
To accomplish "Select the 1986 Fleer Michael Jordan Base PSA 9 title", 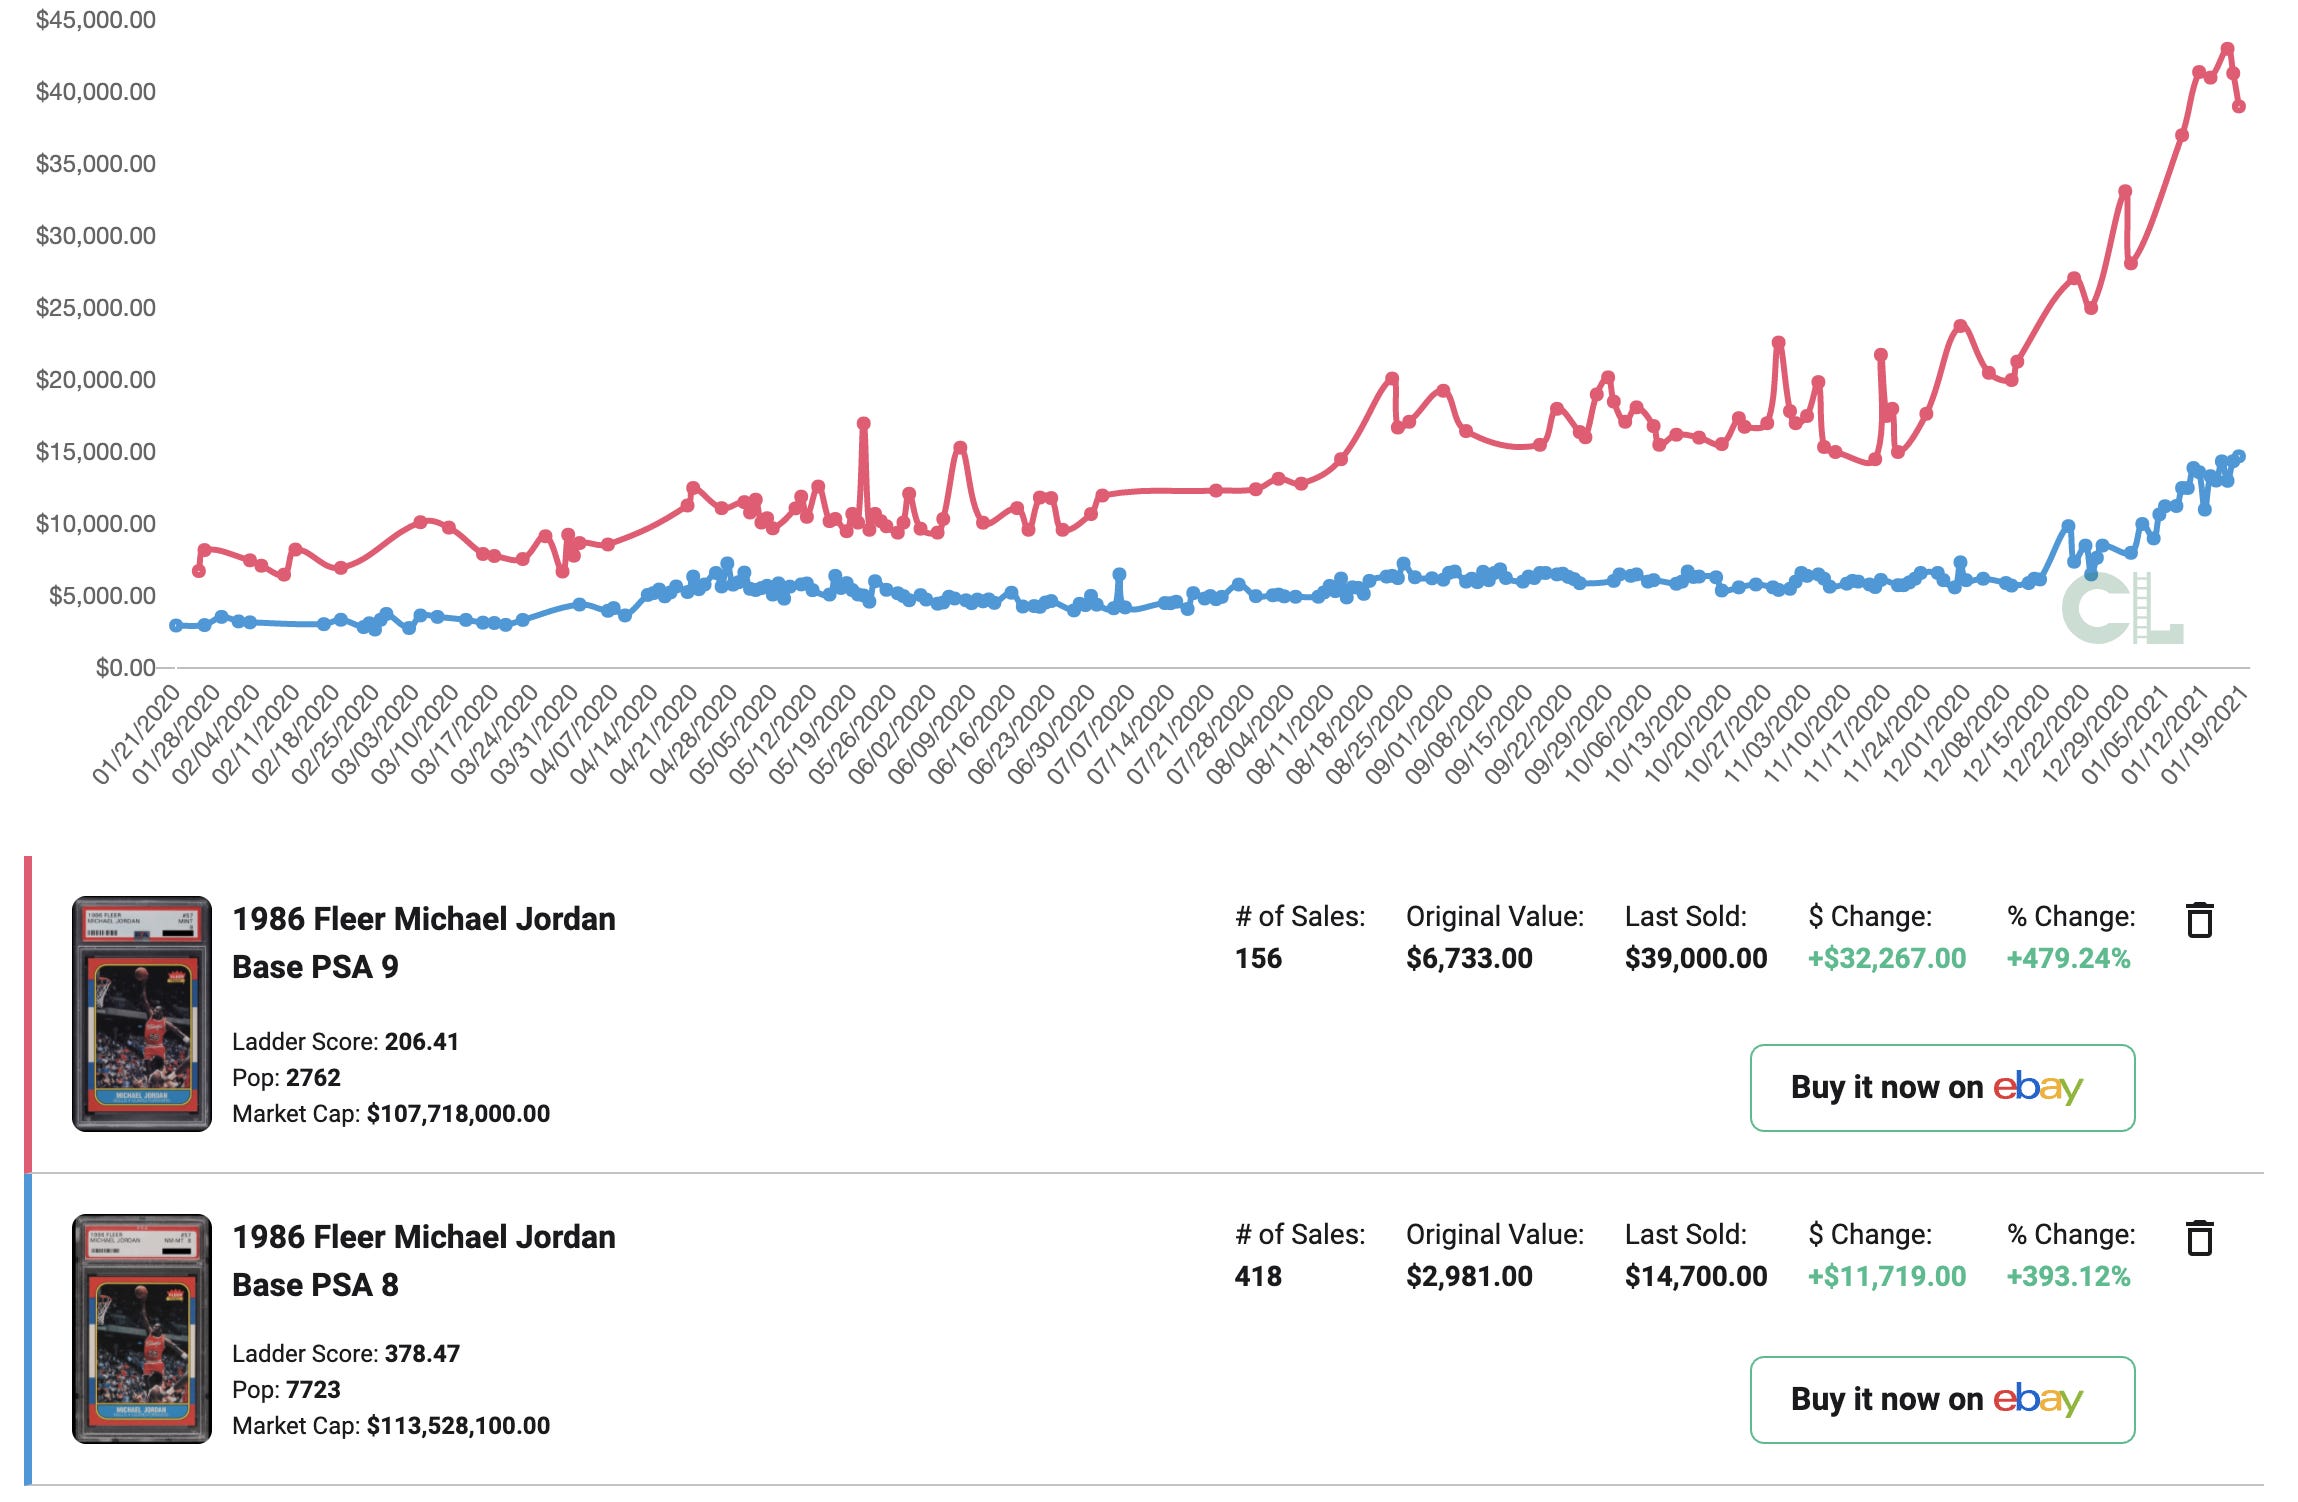I will click(424, 943).
